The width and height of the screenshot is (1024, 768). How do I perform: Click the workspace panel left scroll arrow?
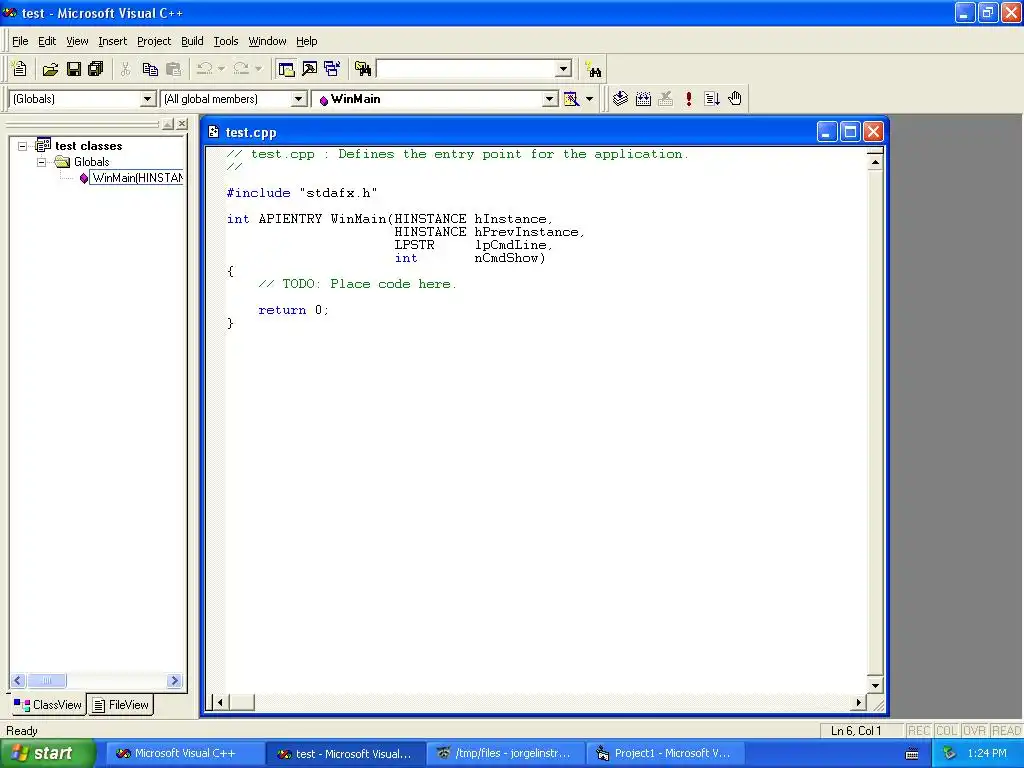18,680
